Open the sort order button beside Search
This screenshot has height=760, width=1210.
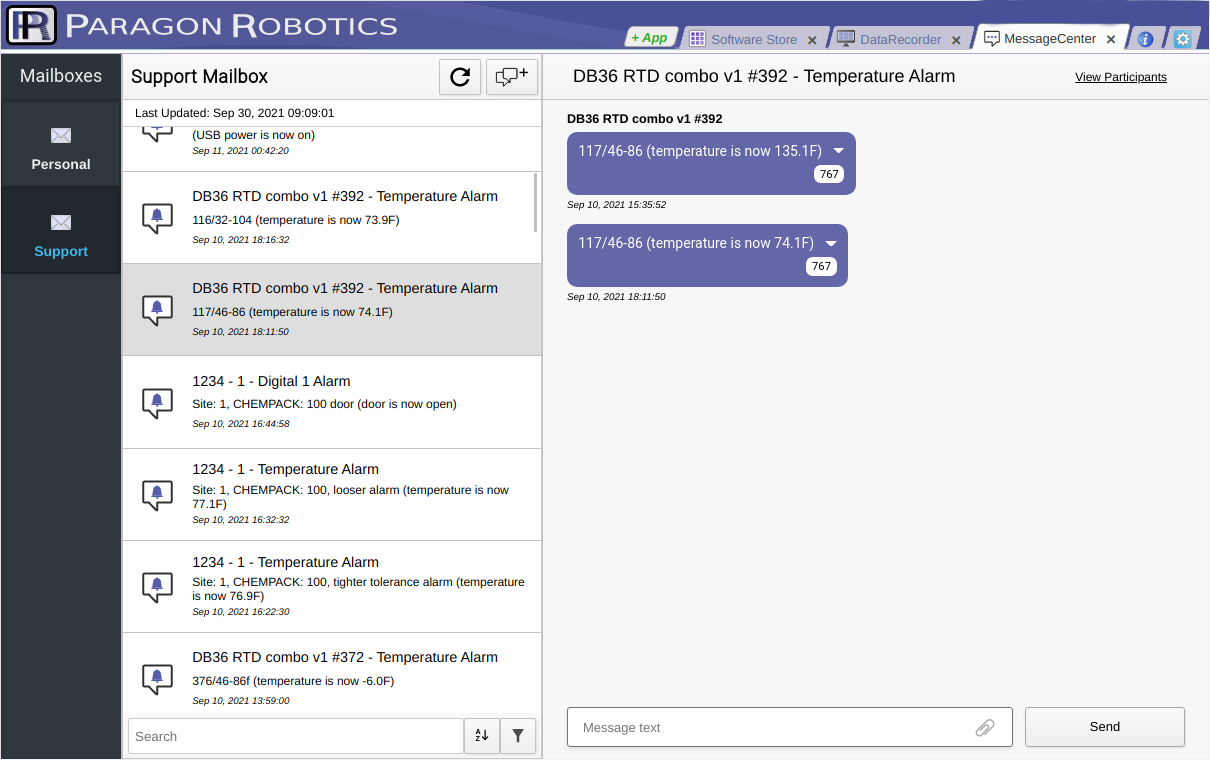482,736
